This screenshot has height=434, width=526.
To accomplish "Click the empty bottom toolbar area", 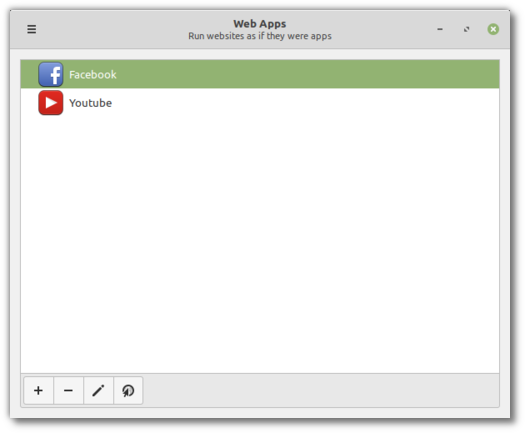I will click(x=321, y=391).
